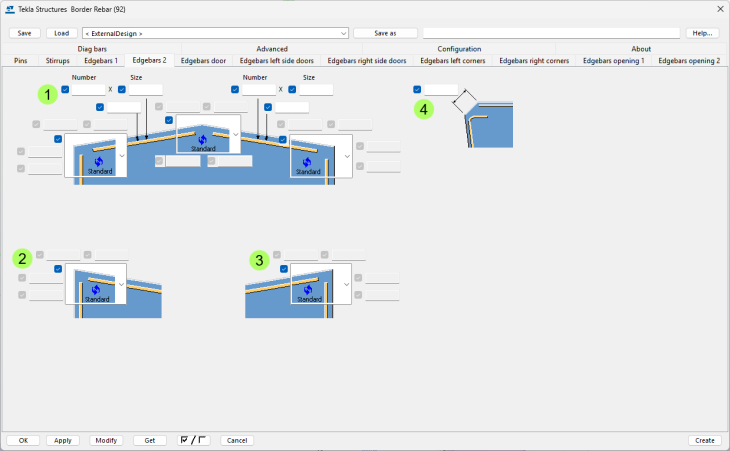Toggle the checkbox beside section 4 field
This screenshot has width=730, height=451.
[x=417, y=89]
